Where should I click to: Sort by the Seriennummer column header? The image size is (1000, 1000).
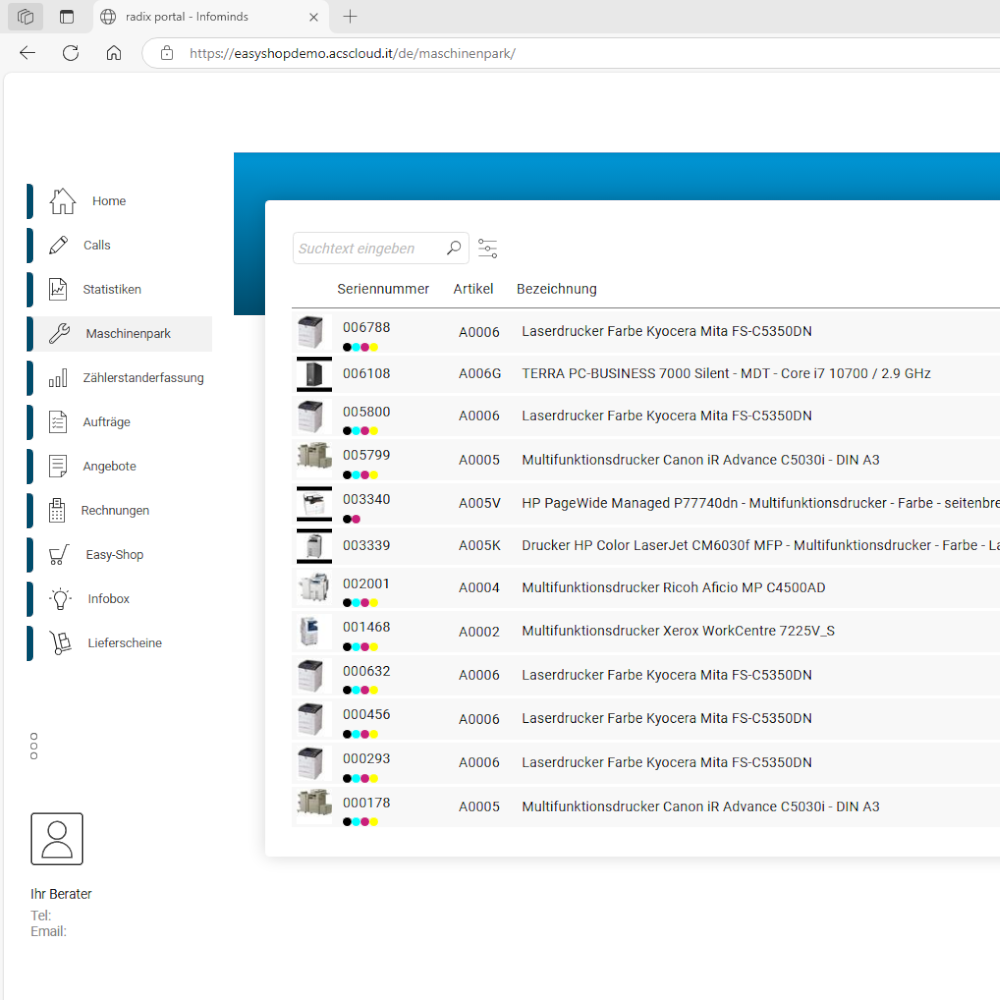[383, 289]
